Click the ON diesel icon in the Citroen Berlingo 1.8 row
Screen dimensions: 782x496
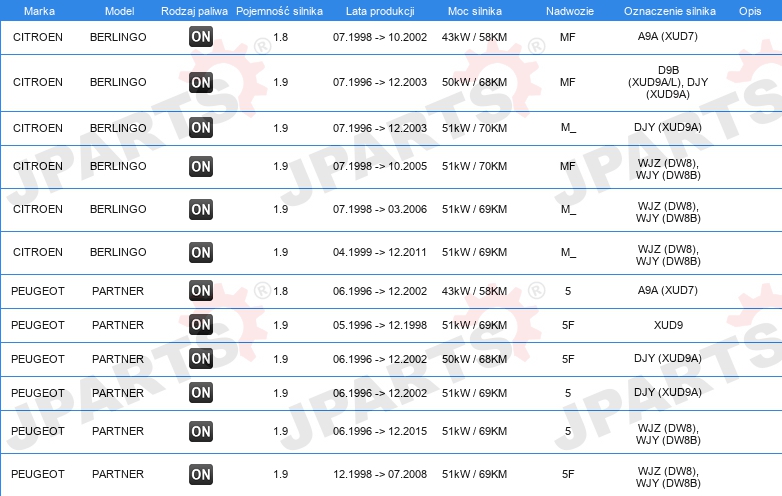[x=201, y=37]
